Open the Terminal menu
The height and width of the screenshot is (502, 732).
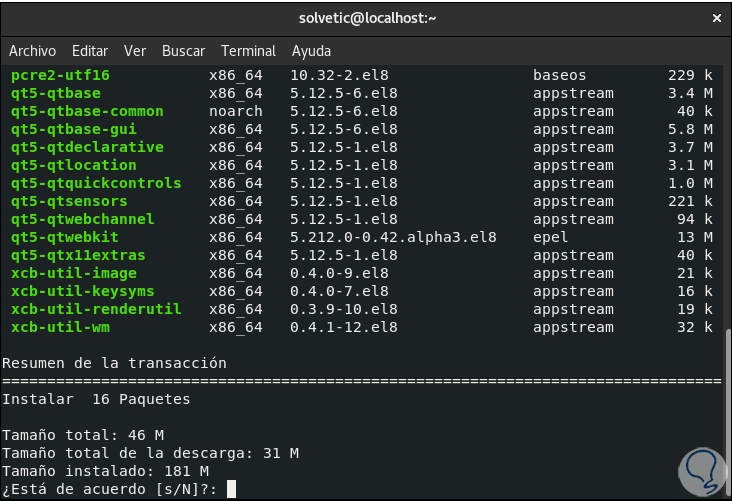click(x=248, y=50)
